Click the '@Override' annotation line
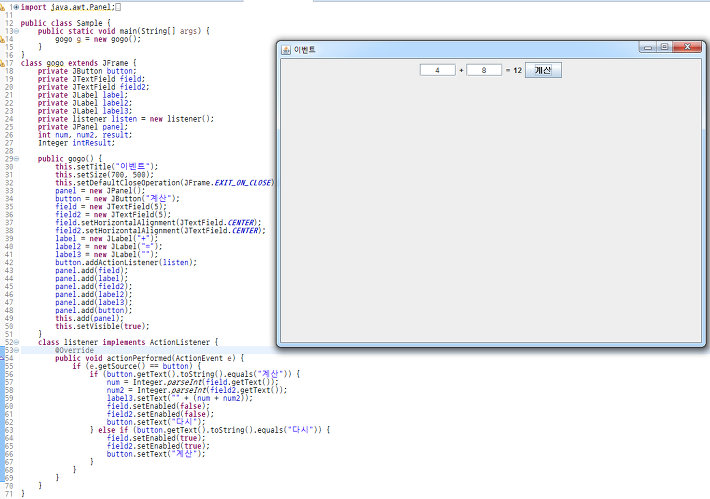710x499 pixels. pyautogui.click(x=74, y=350)
